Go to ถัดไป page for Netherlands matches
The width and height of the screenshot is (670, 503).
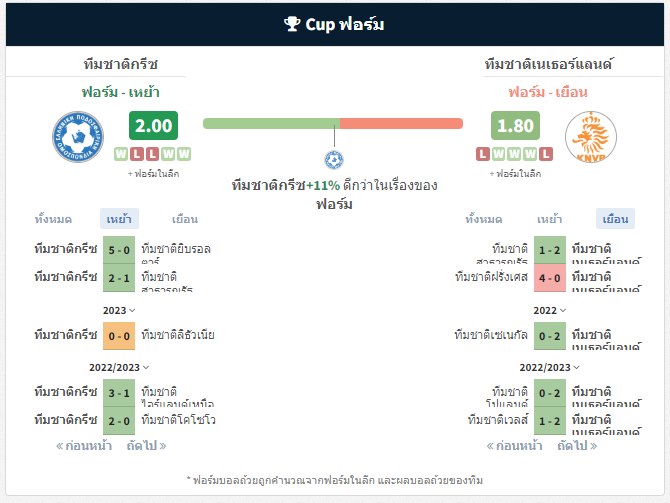[x=577, y=446]
